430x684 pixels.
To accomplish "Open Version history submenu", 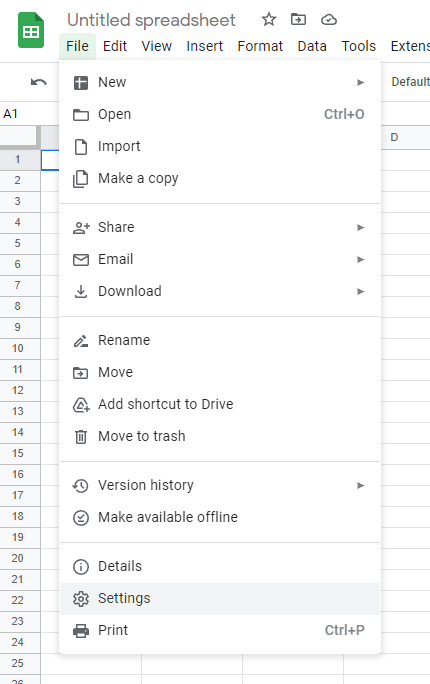I will (220, 485).
